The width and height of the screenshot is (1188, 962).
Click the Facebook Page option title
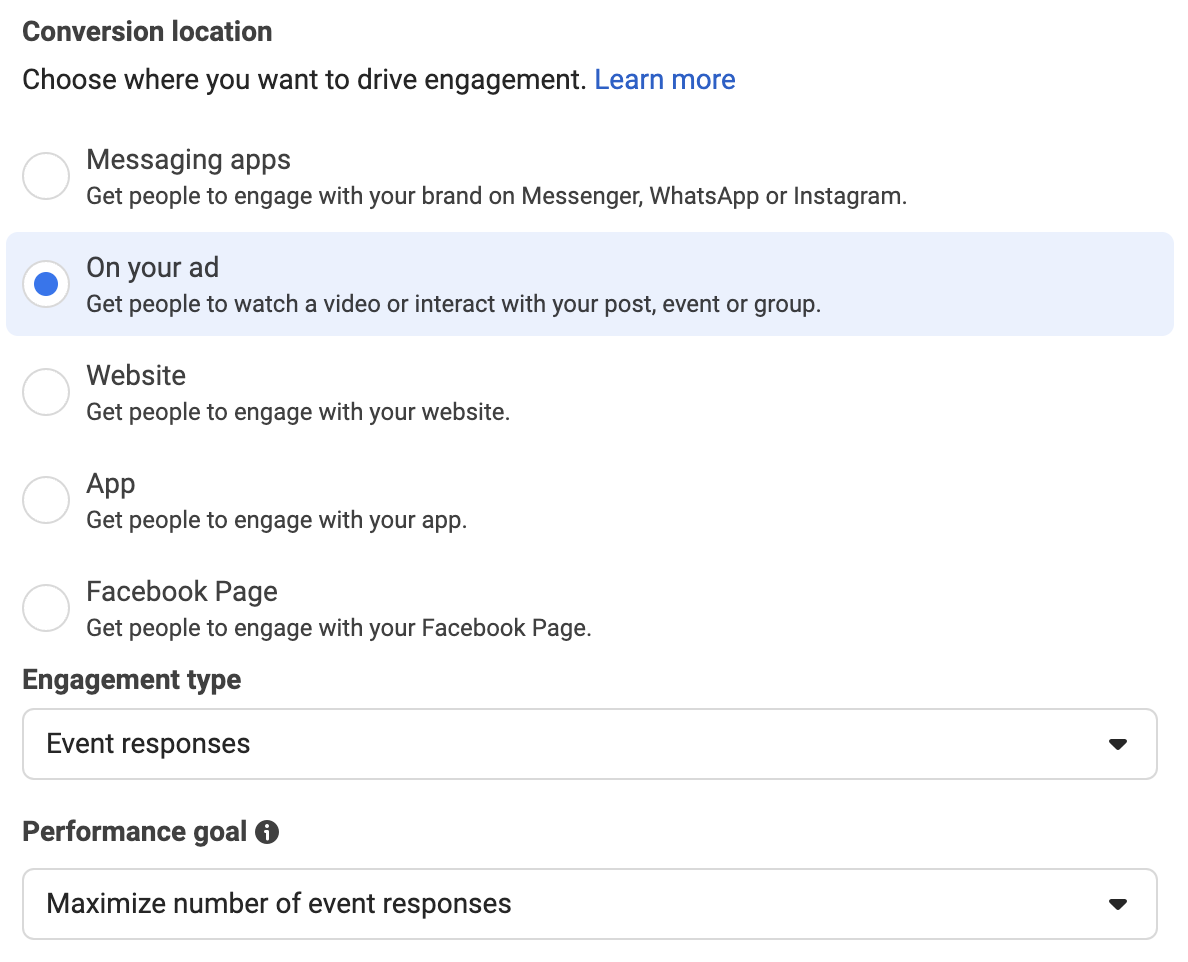[x=182, y=592]
